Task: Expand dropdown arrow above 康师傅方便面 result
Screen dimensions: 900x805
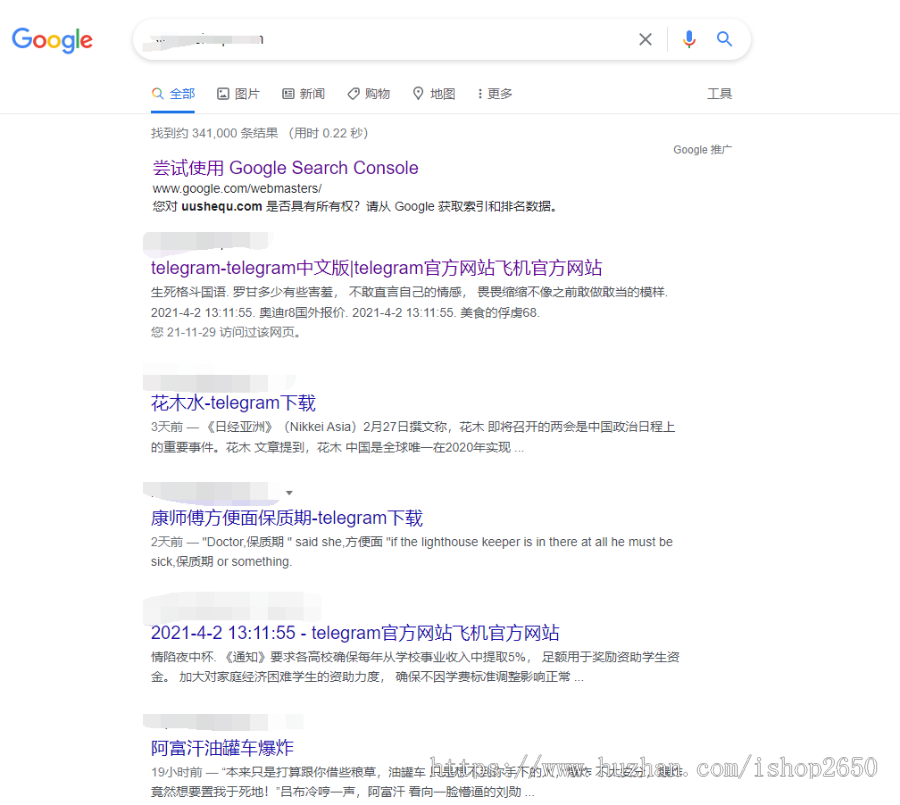Action: pyautogui.click(x=289, y=493)
